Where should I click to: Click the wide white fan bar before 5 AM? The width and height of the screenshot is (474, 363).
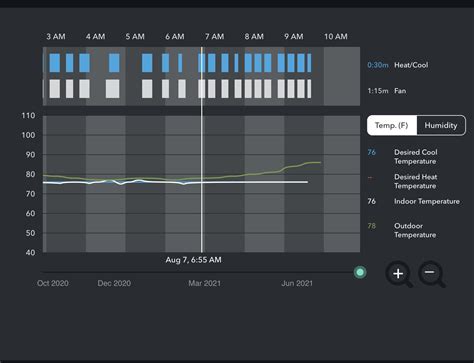112,88
